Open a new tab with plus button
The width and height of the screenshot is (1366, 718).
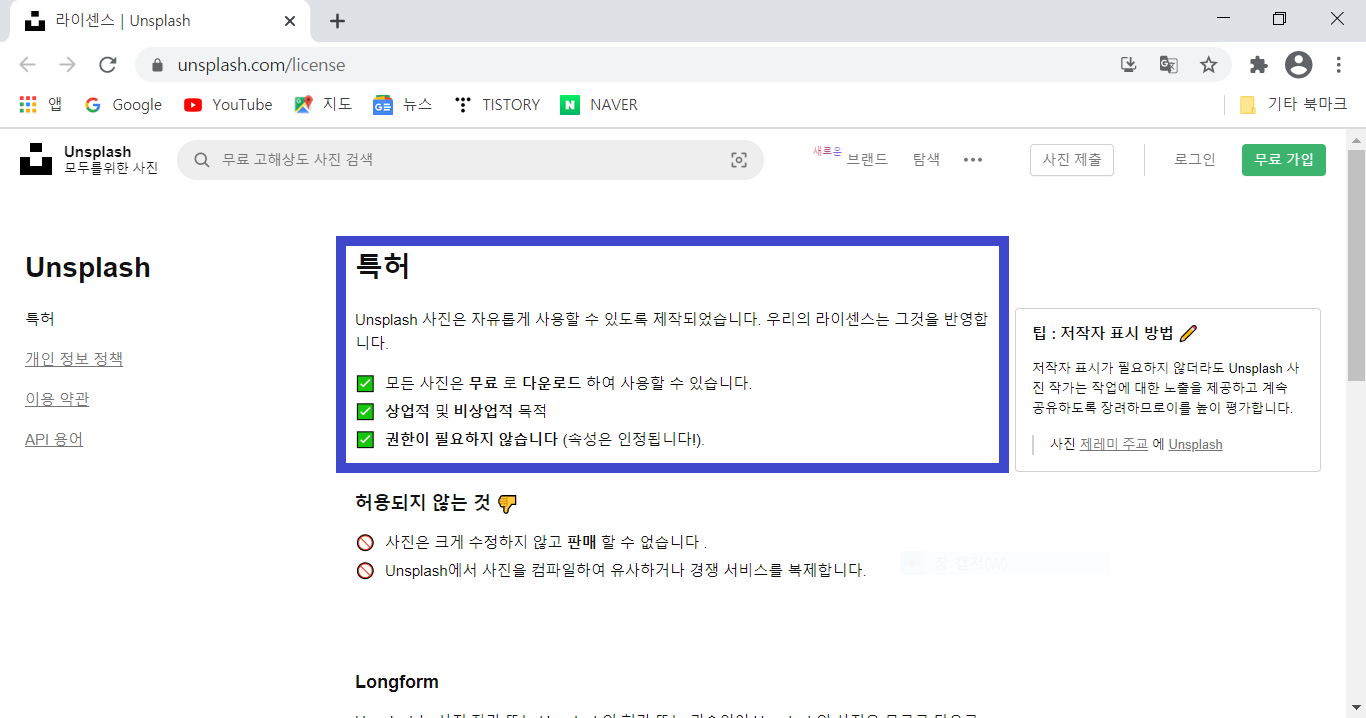pyautogui.click(x=337, y=21)
